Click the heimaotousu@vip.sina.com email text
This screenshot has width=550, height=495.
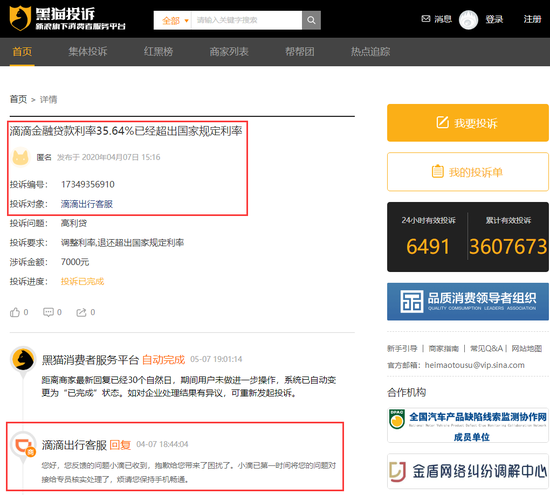tap(475, 365)
